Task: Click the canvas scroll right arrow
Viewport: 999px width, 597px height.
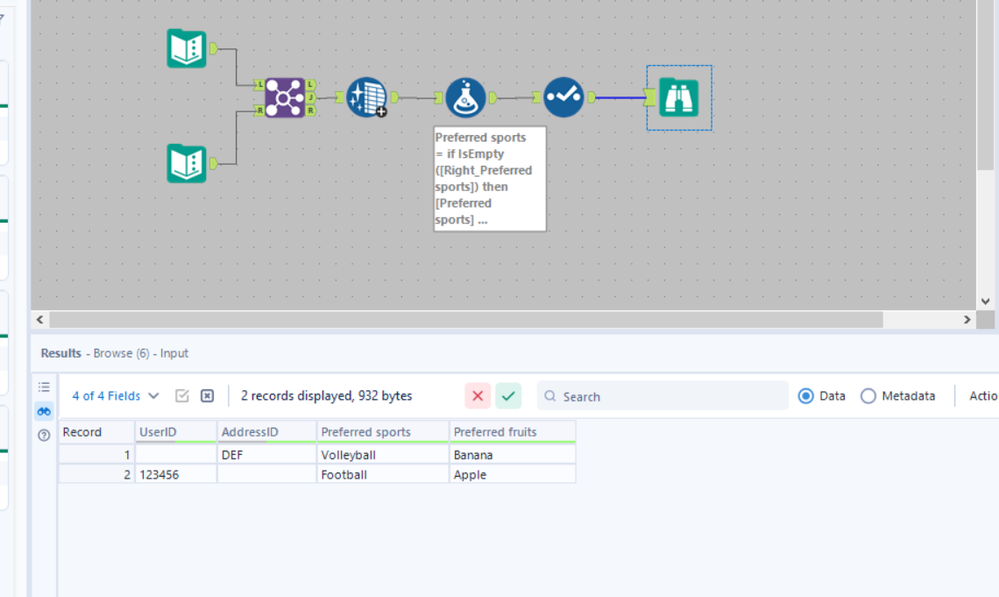Action: click(x=967, y=320)
